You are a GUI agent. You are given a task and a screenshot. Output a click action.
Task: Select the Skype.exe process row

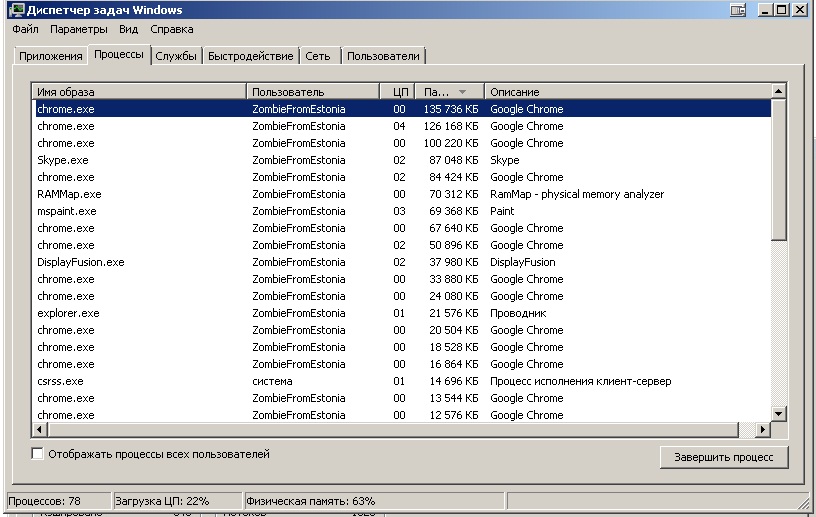[401, 160]
